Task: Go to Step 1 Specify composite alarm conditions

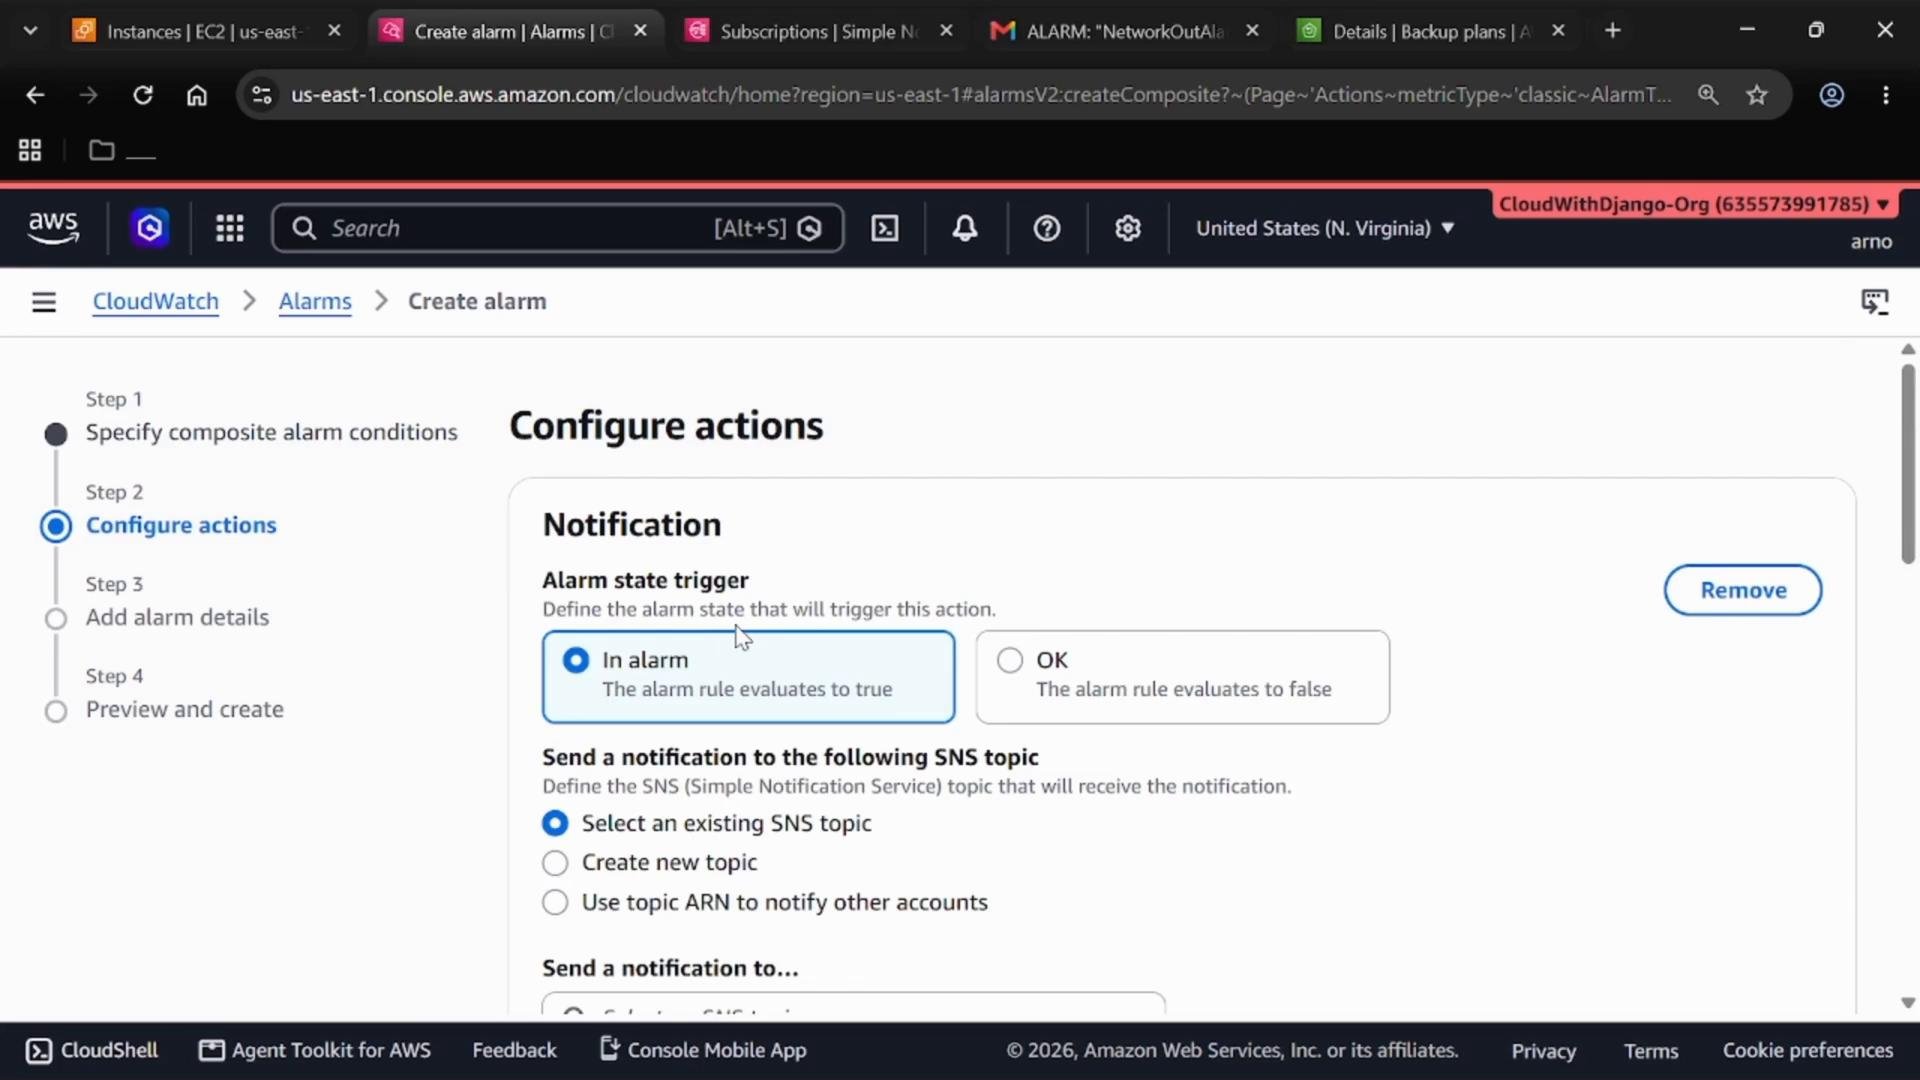Action: [x=271, y=432]
